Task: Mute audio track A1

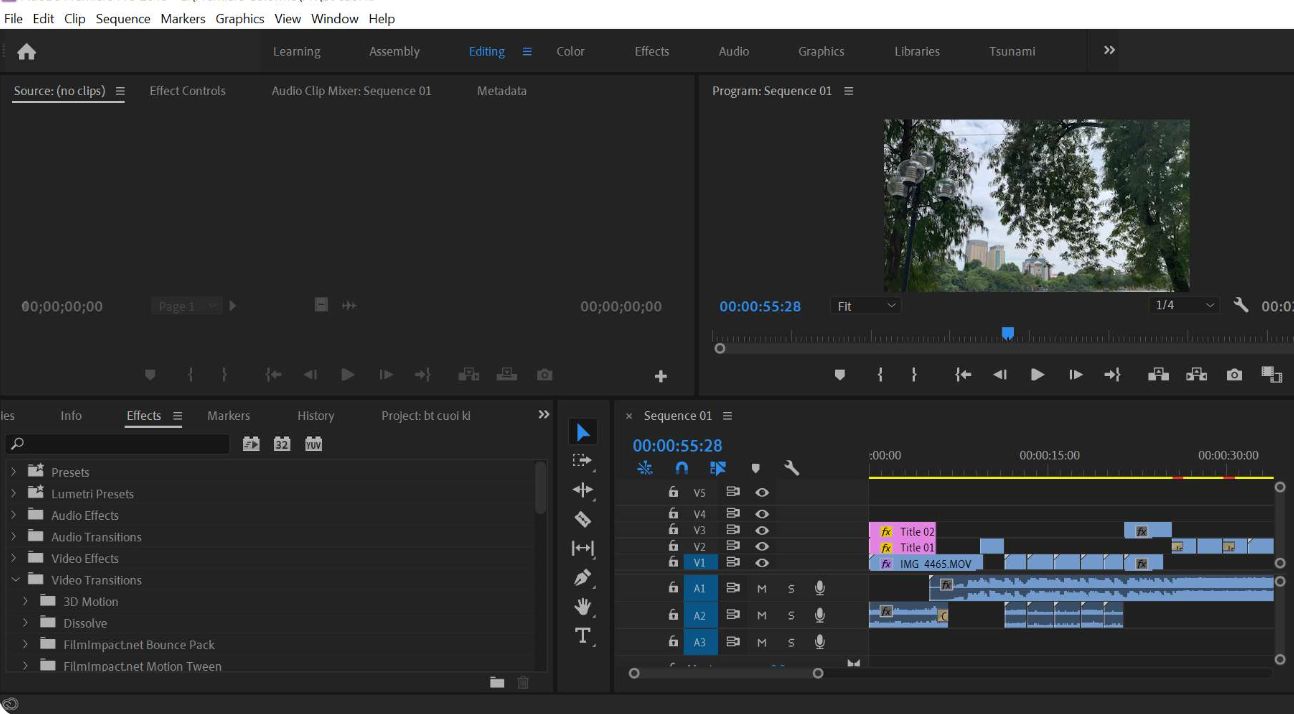Action: coord(762,588)
